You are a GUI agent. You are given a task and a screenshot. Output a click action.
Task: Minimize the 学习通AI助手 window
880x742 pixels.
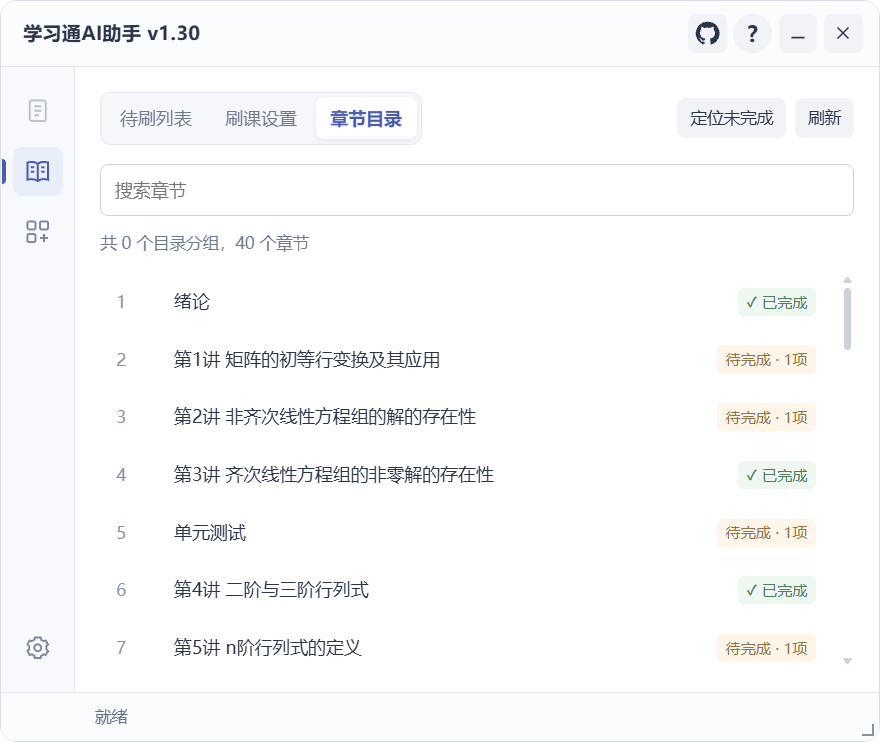(x=798, y=34)
